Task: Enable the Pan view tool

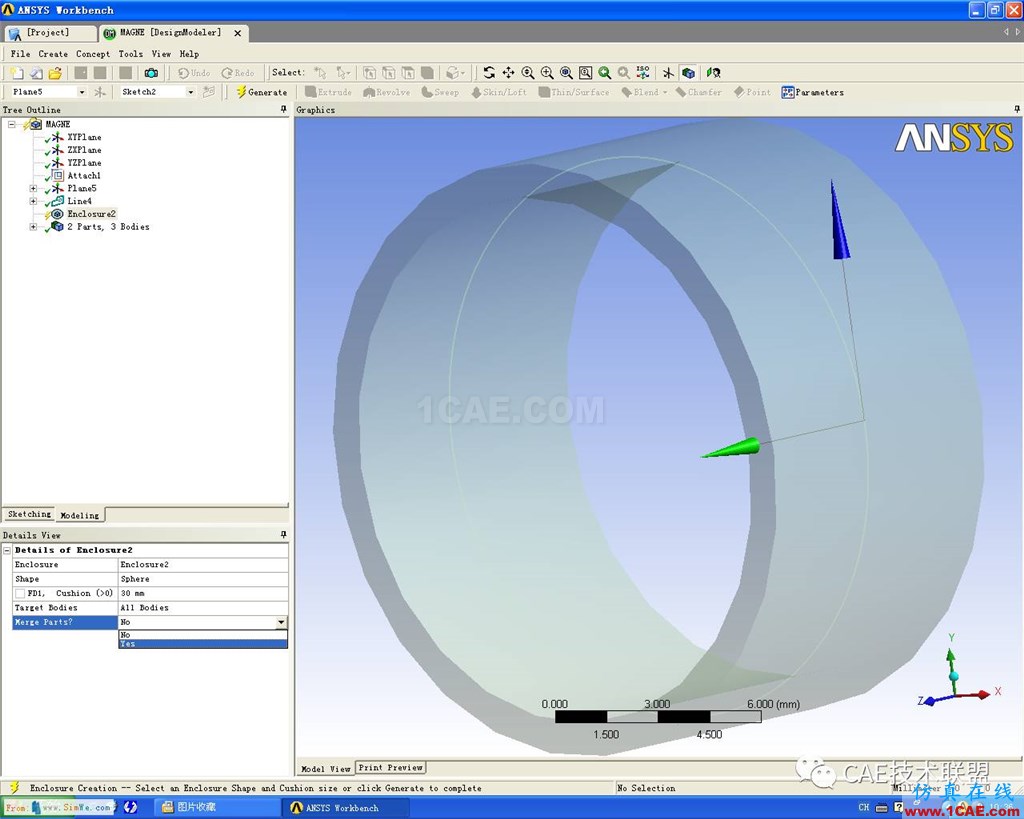Action: tap(508, 73)
